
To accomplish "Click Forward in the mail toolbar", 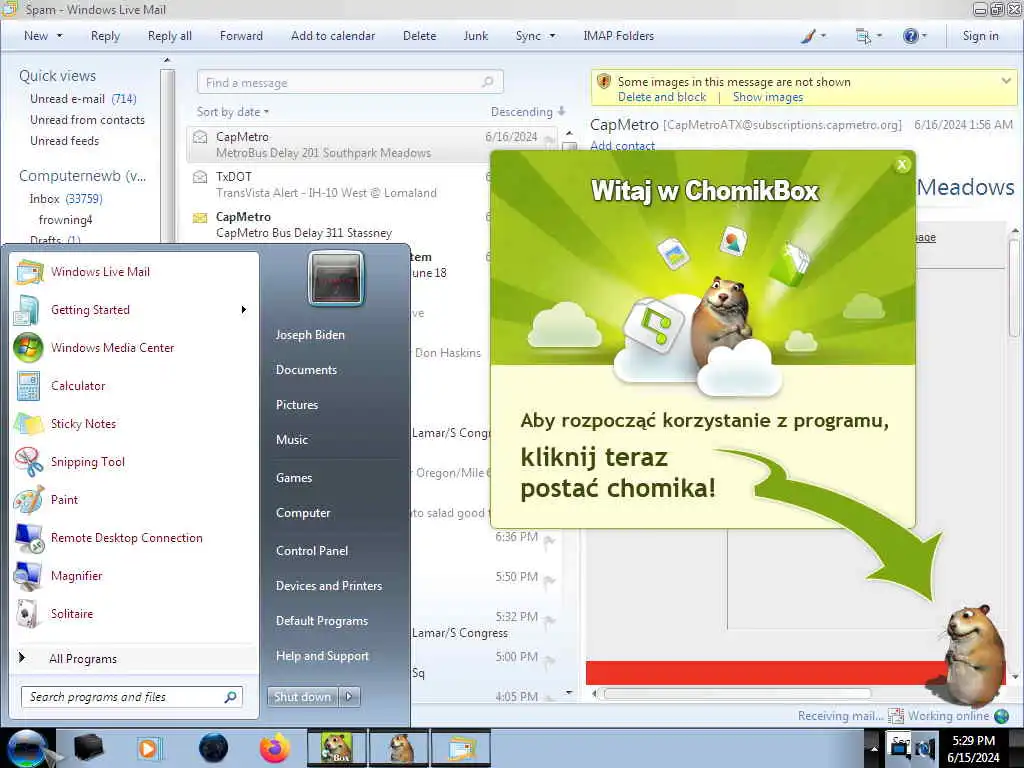I will 241,36.
